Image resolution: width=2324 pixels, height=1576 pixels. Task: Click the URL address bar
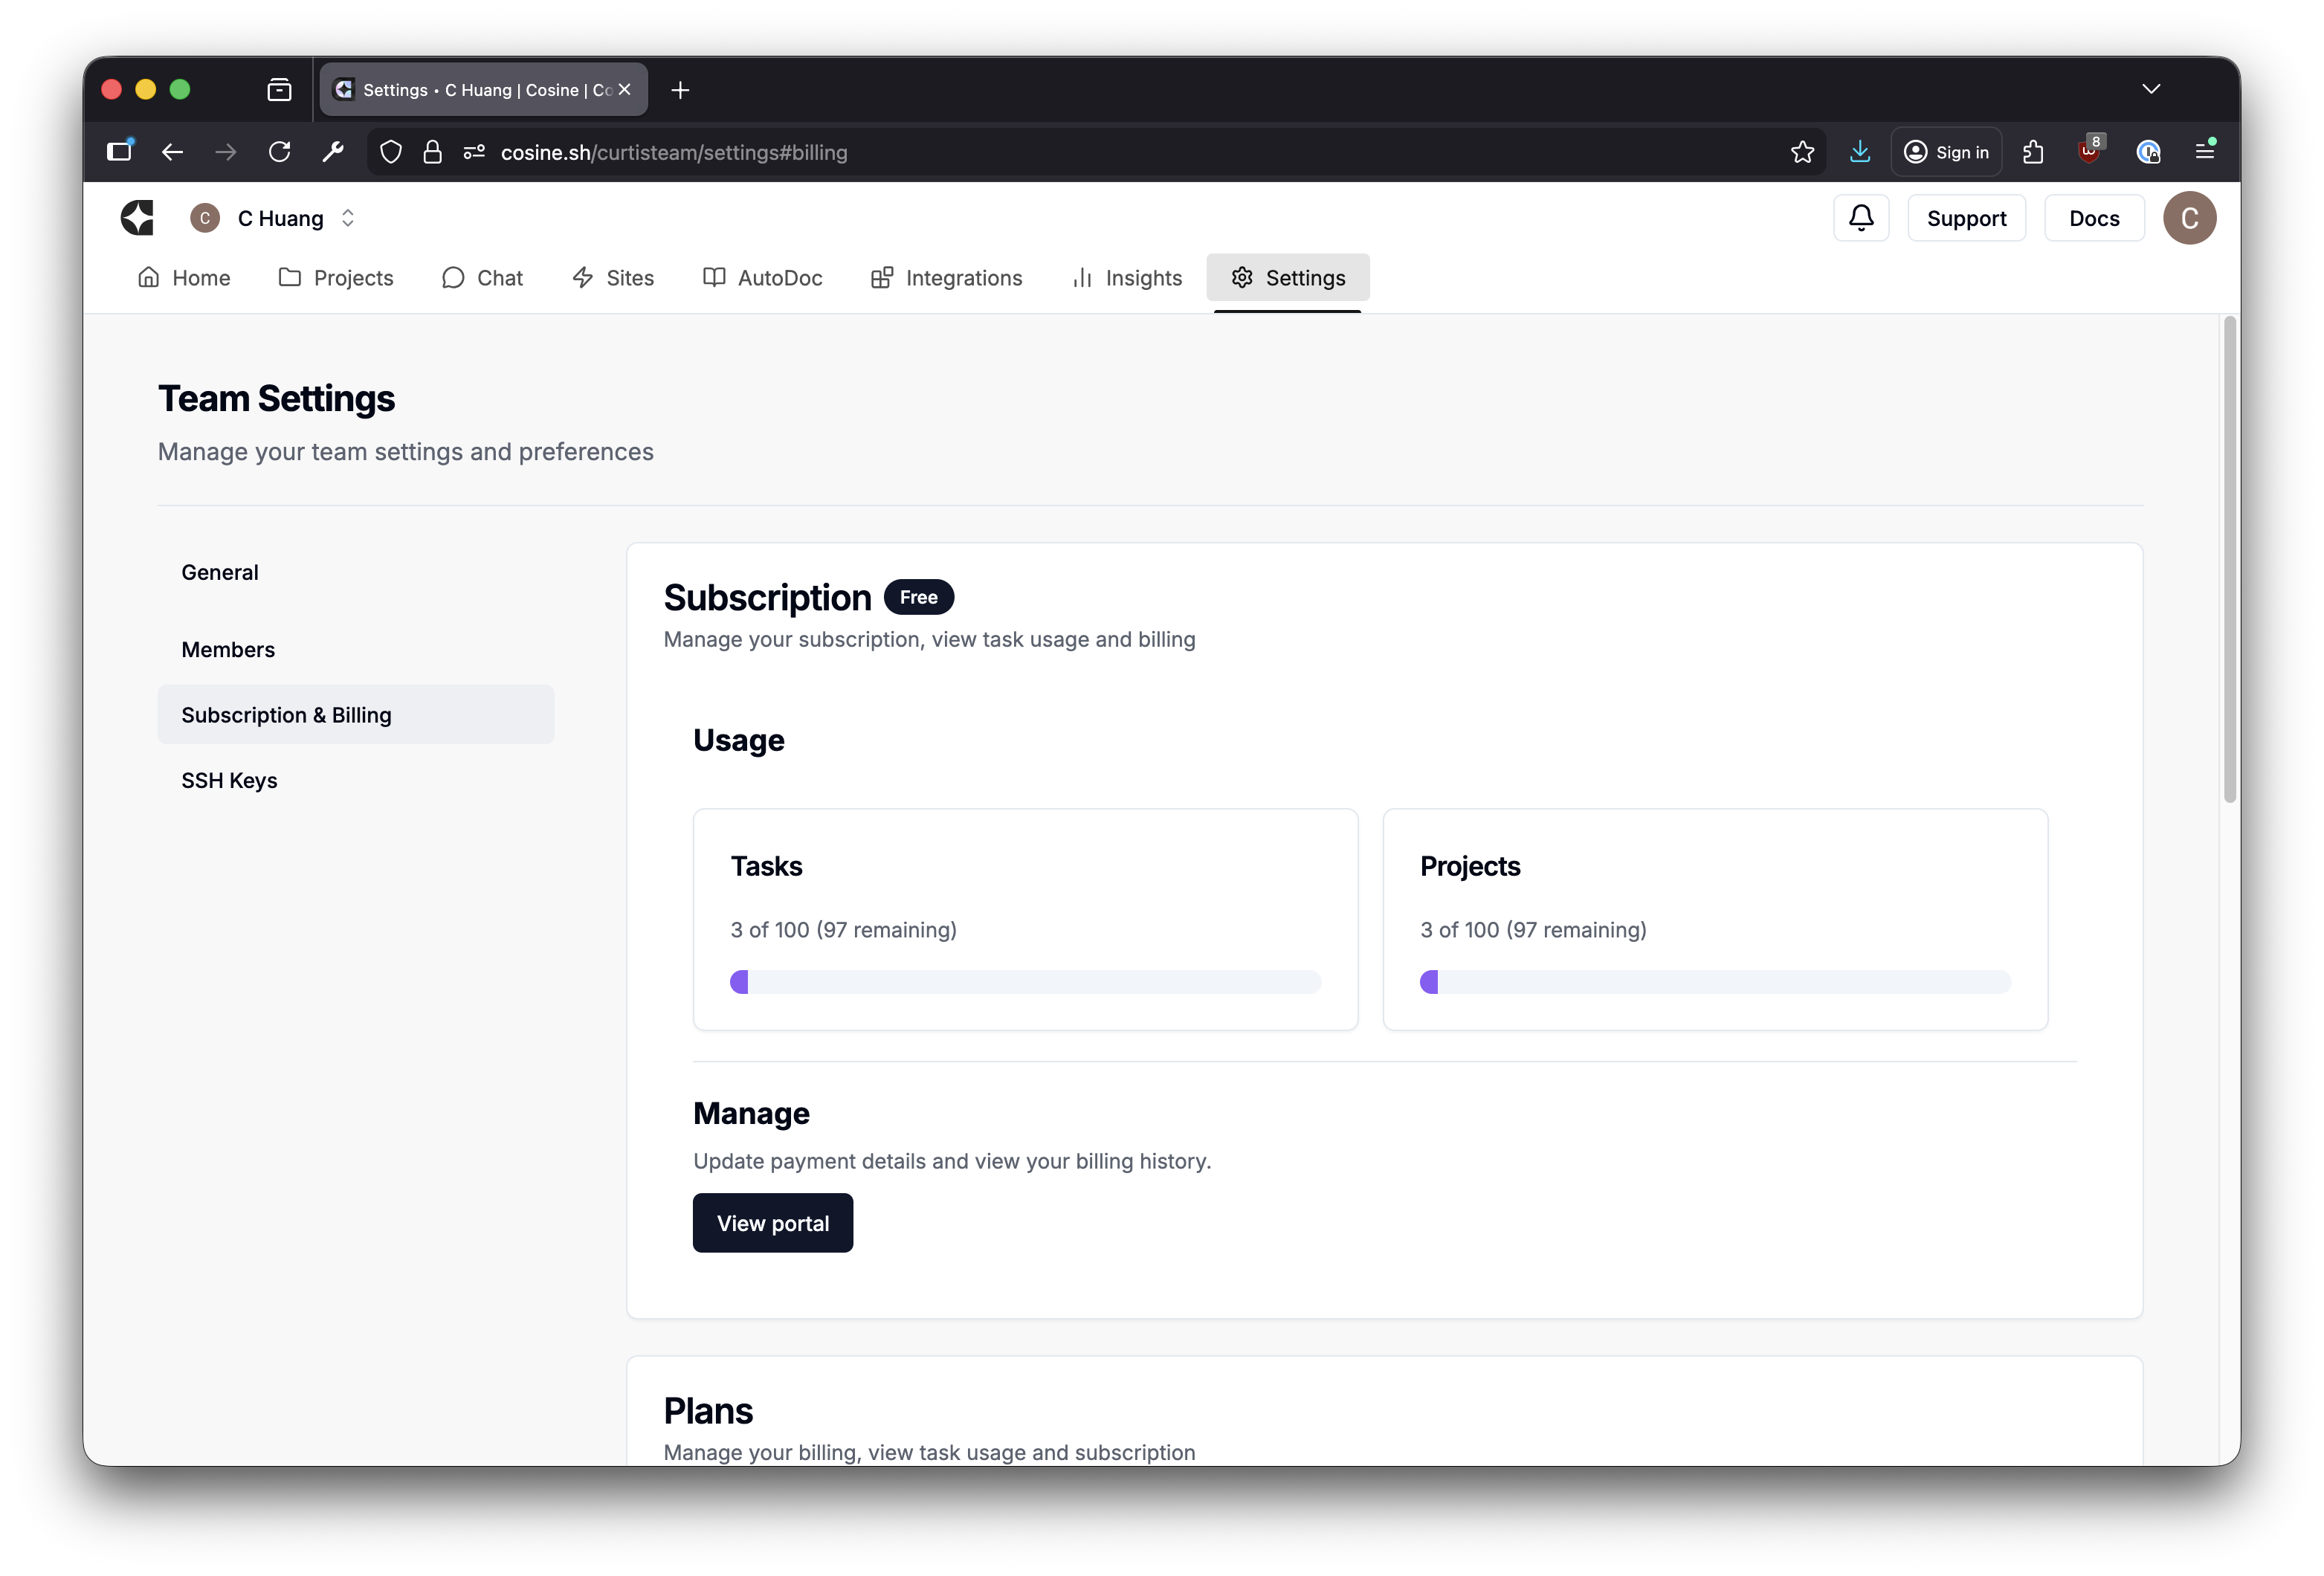(1100, 152)
